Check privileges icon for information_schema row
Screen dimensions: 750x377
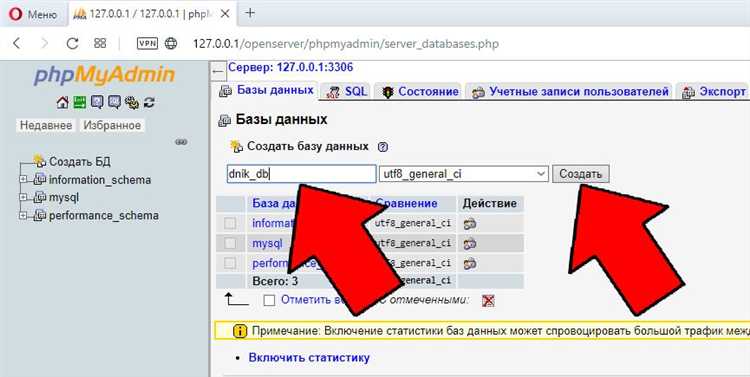tap(470, 223)
